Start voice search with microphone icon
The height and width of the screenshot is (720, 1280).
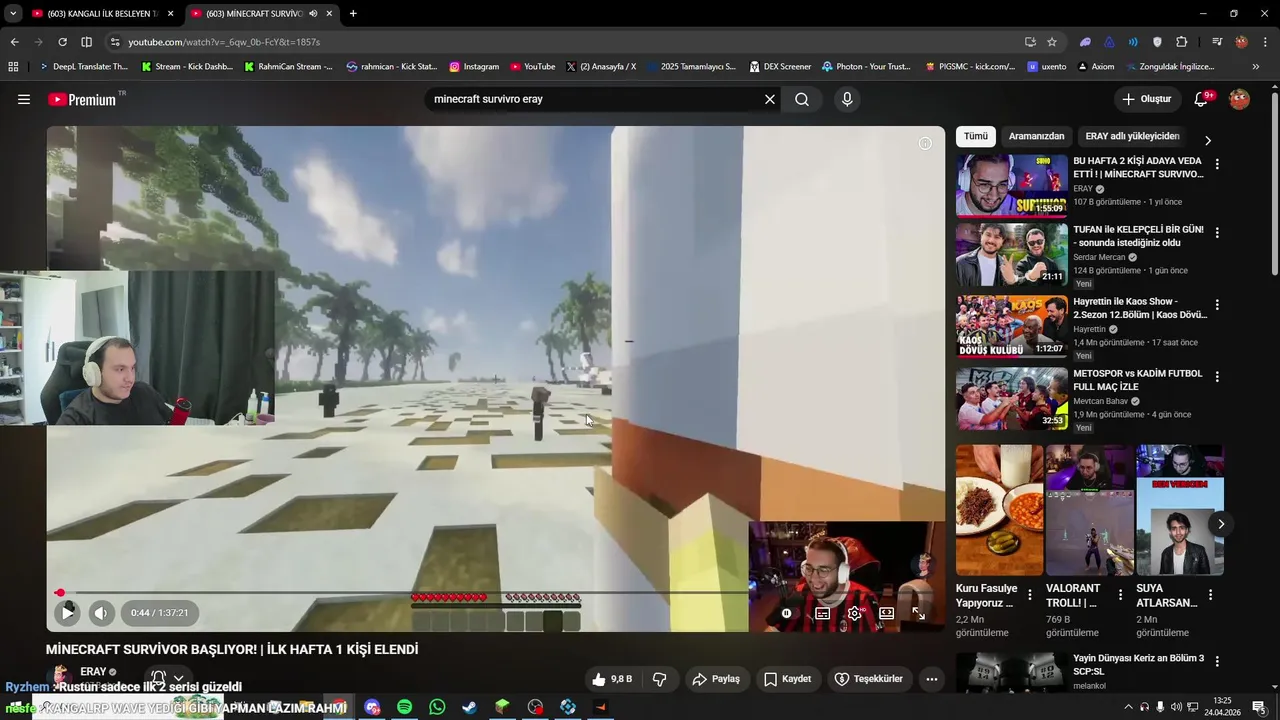pos(847,99)
